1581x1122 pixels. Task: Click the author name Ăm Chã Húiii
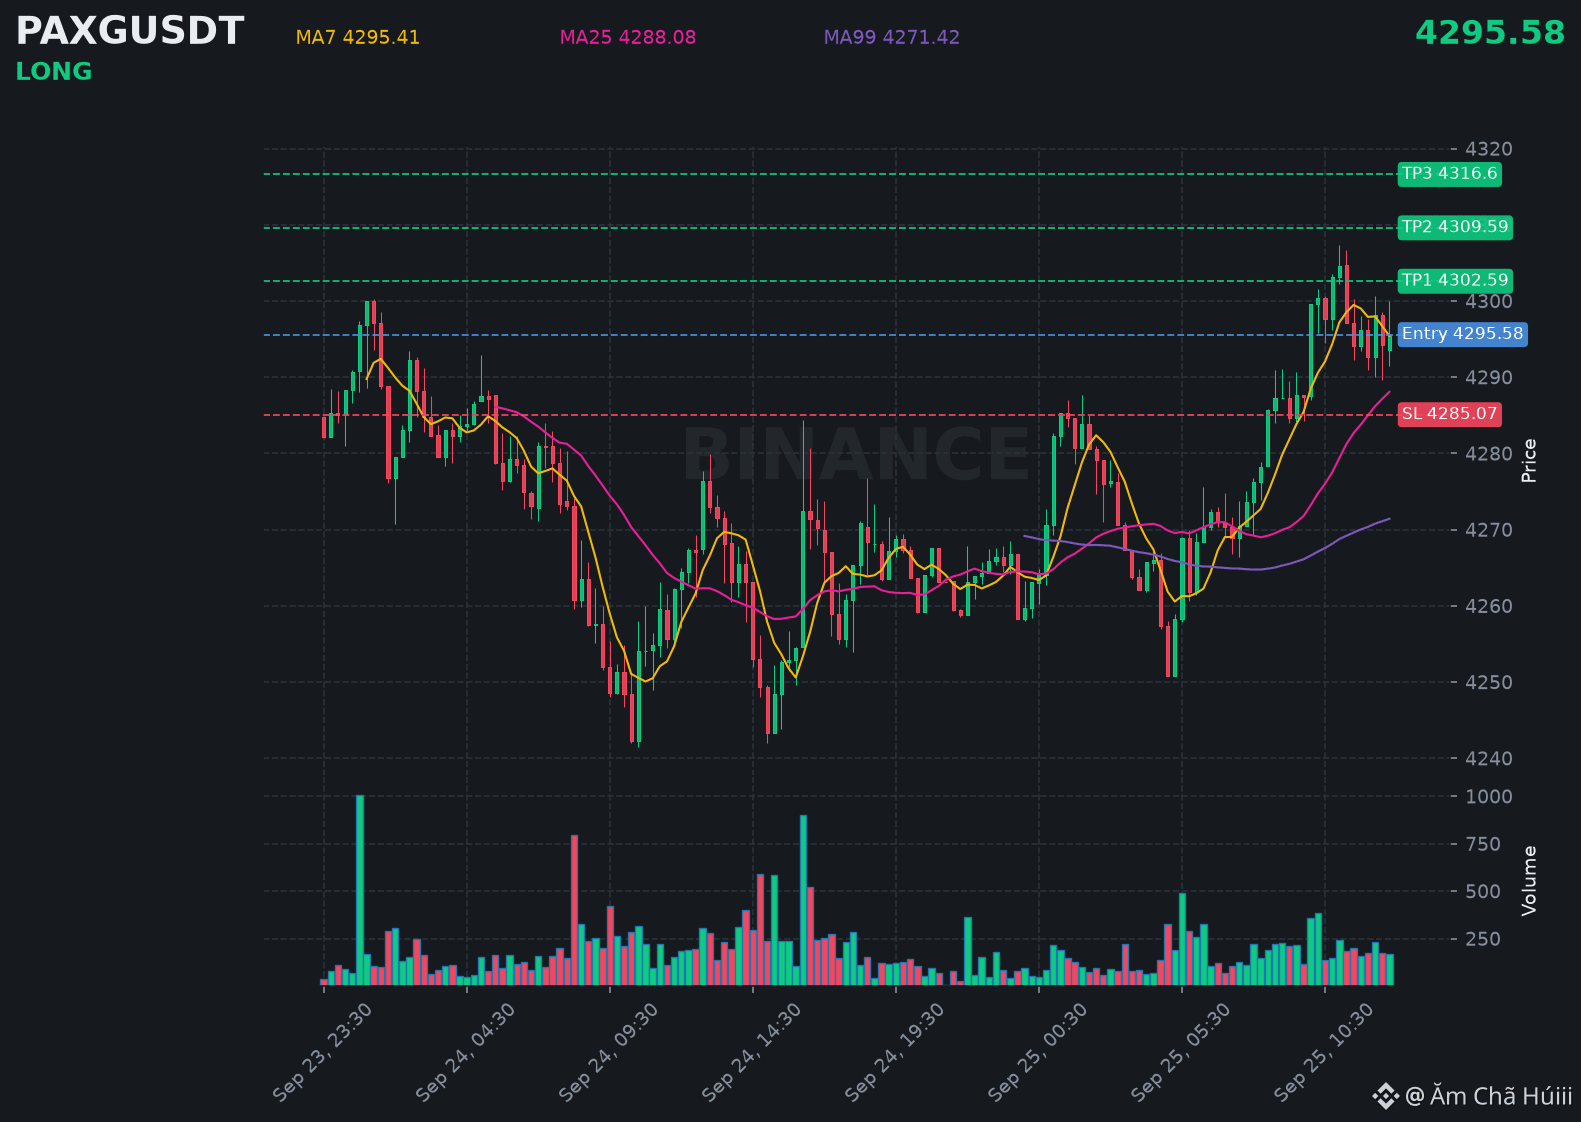[x=1500, y=1096]
